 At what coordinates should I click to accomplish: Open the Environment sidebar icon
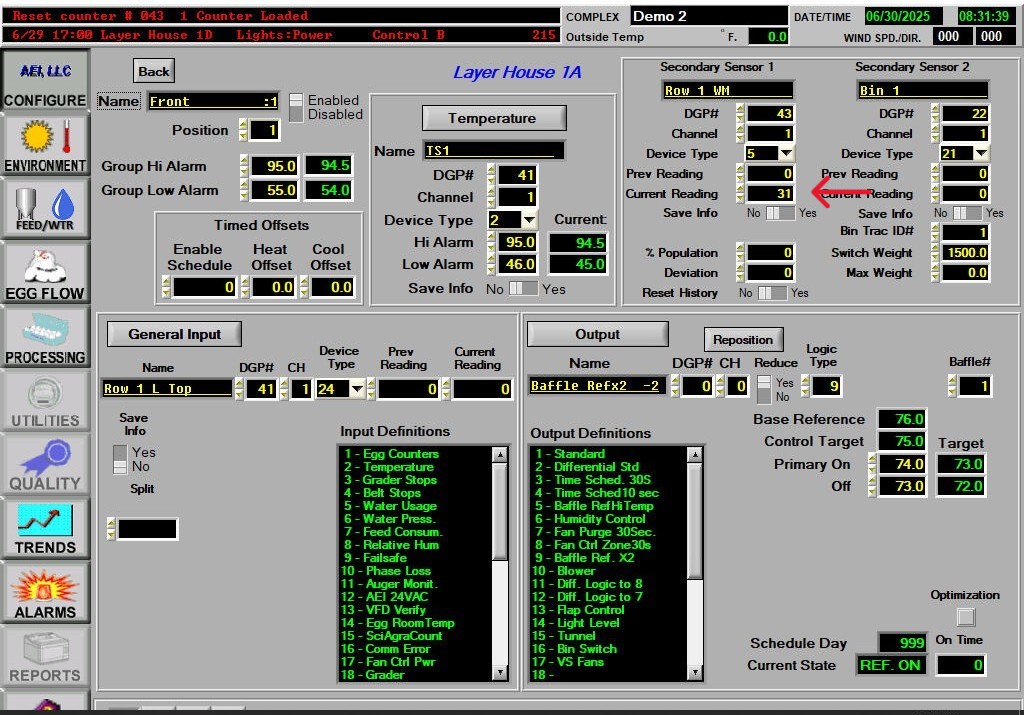[x=44, y=145]
